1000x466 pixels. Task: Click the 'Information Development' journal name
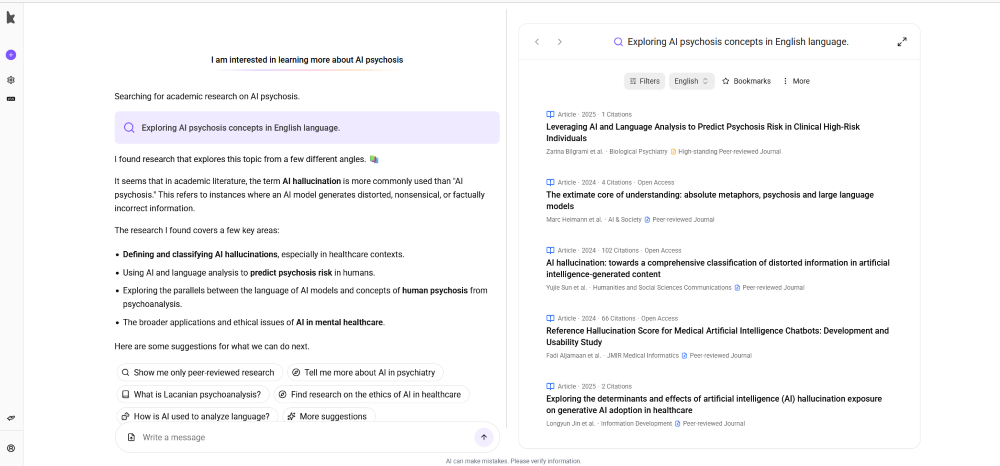[636, 424]
